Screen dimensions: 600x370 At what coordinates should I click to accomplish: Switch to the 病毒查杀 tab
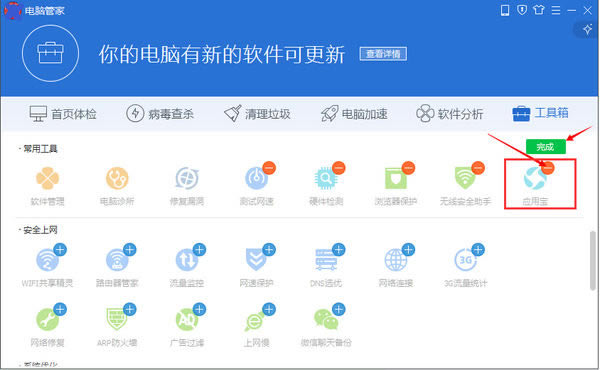(160, 114)
